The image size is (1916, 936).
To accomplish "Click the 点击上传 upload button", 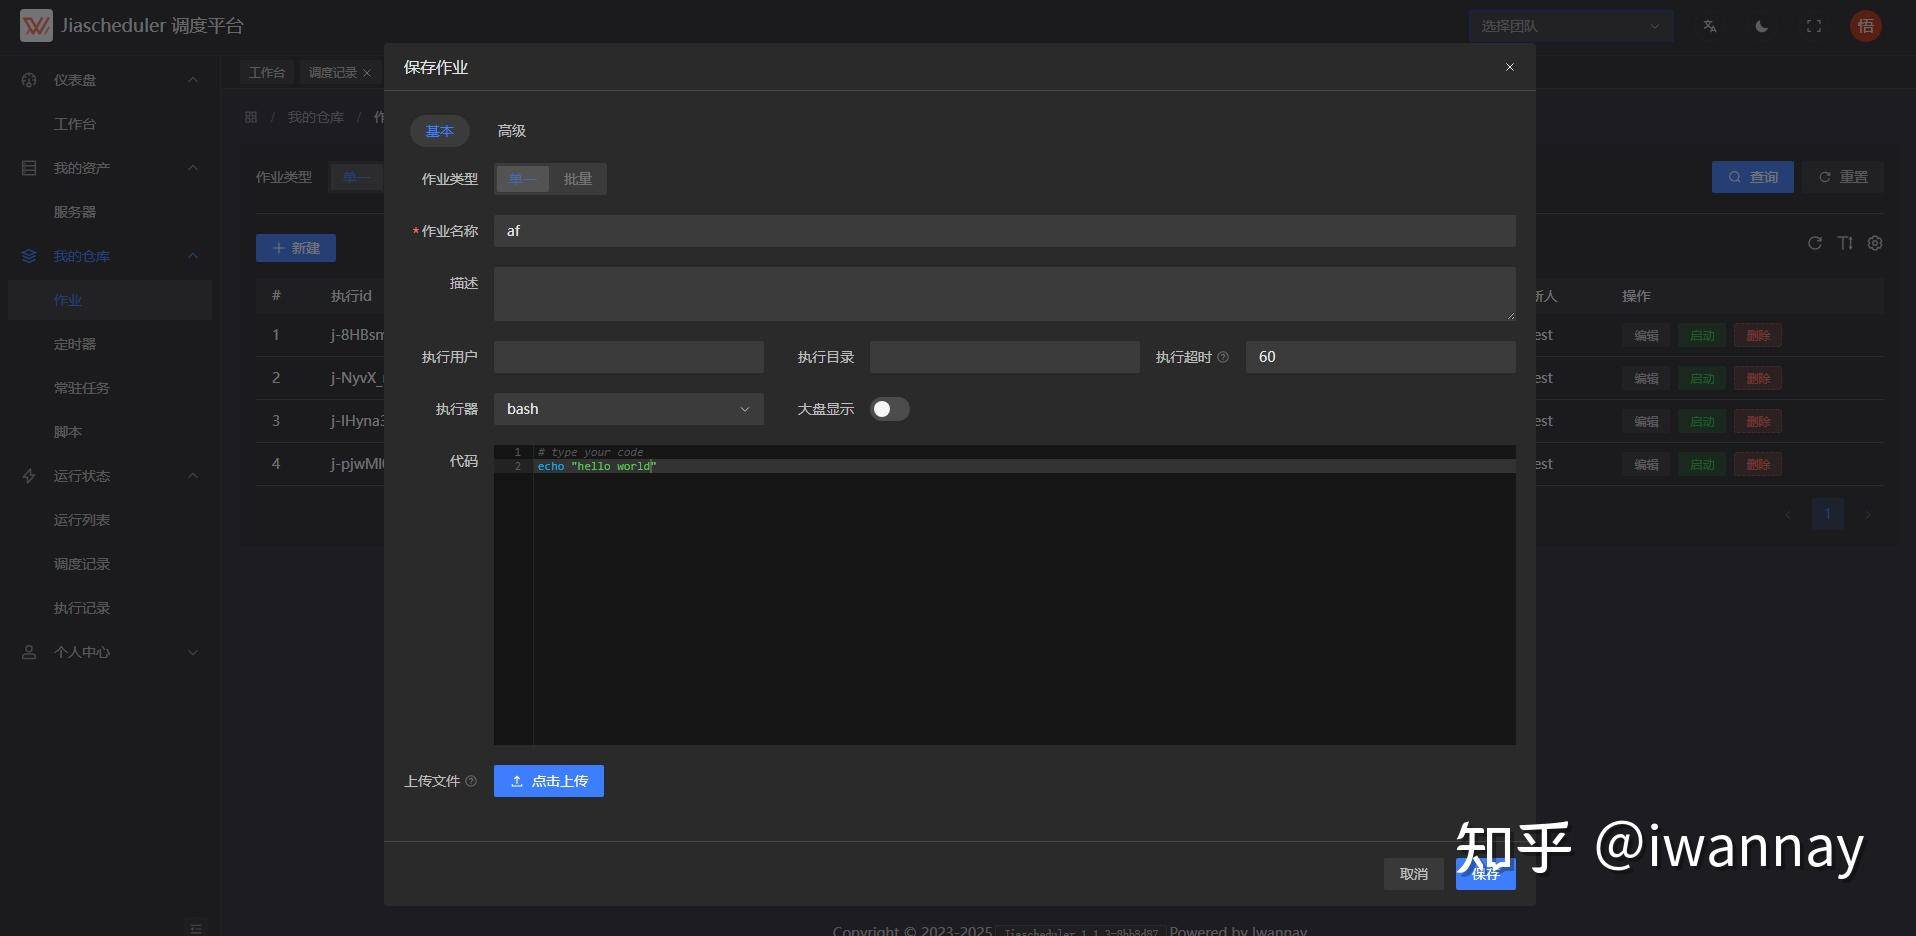I will pos(549,781).
